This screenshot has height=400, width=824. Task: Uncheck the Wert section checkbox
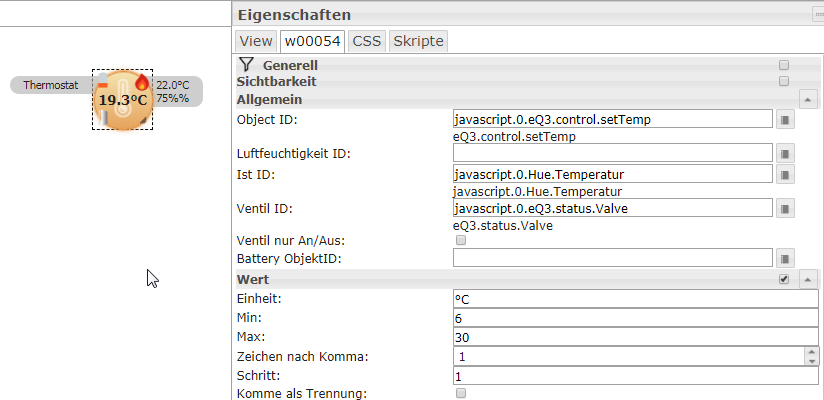click(784, 279)
